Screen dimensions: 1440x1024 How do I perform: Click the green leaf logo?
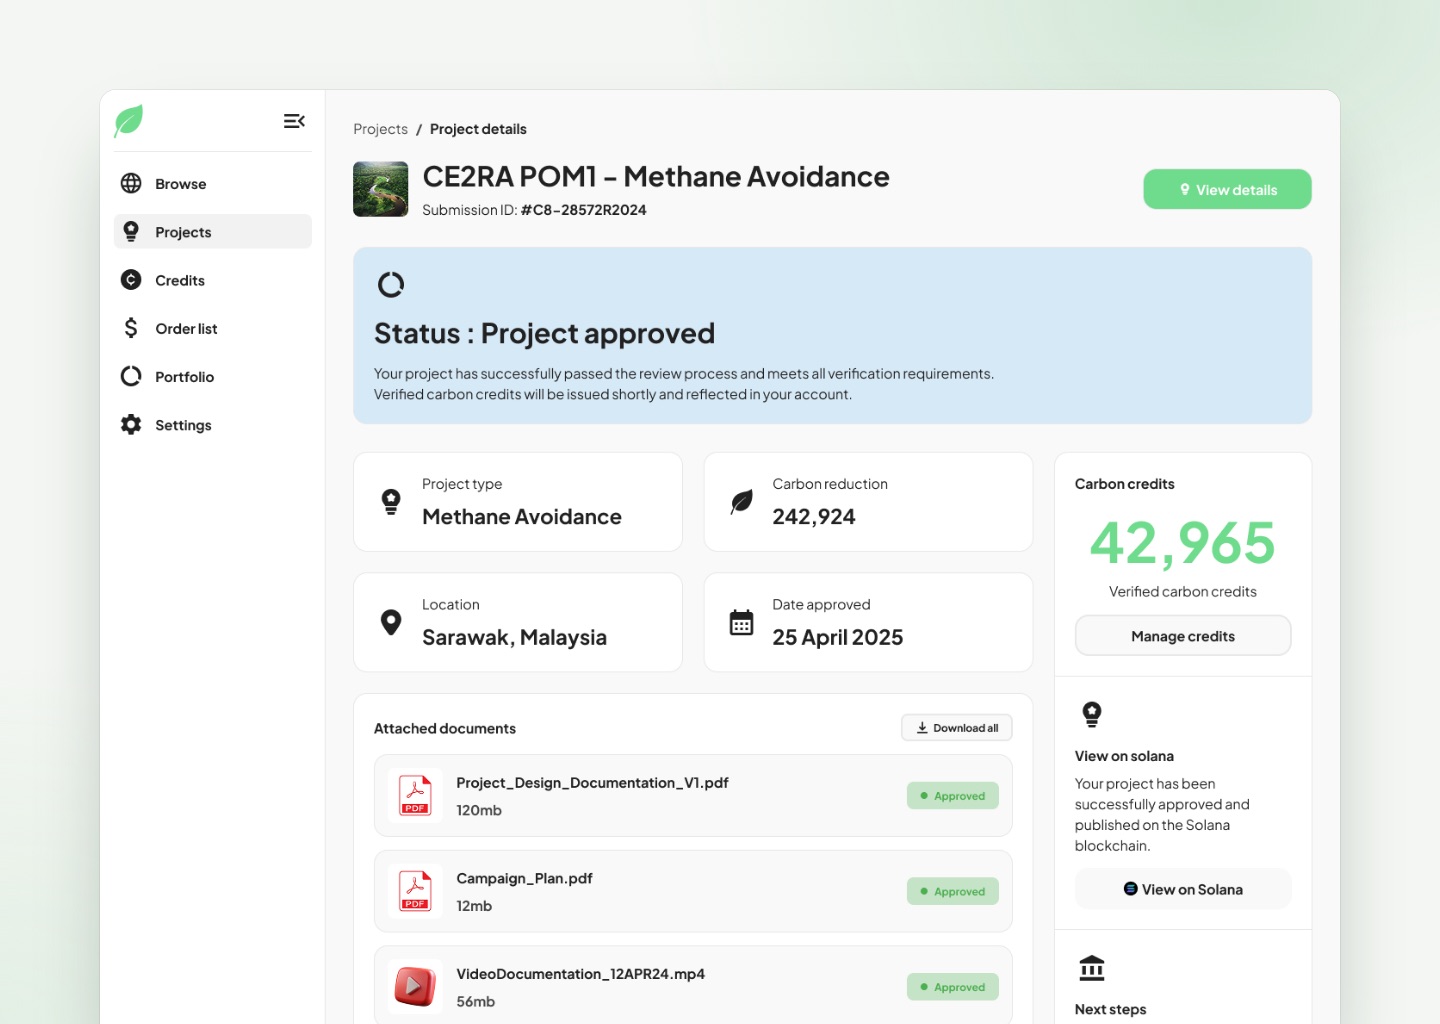129,121
